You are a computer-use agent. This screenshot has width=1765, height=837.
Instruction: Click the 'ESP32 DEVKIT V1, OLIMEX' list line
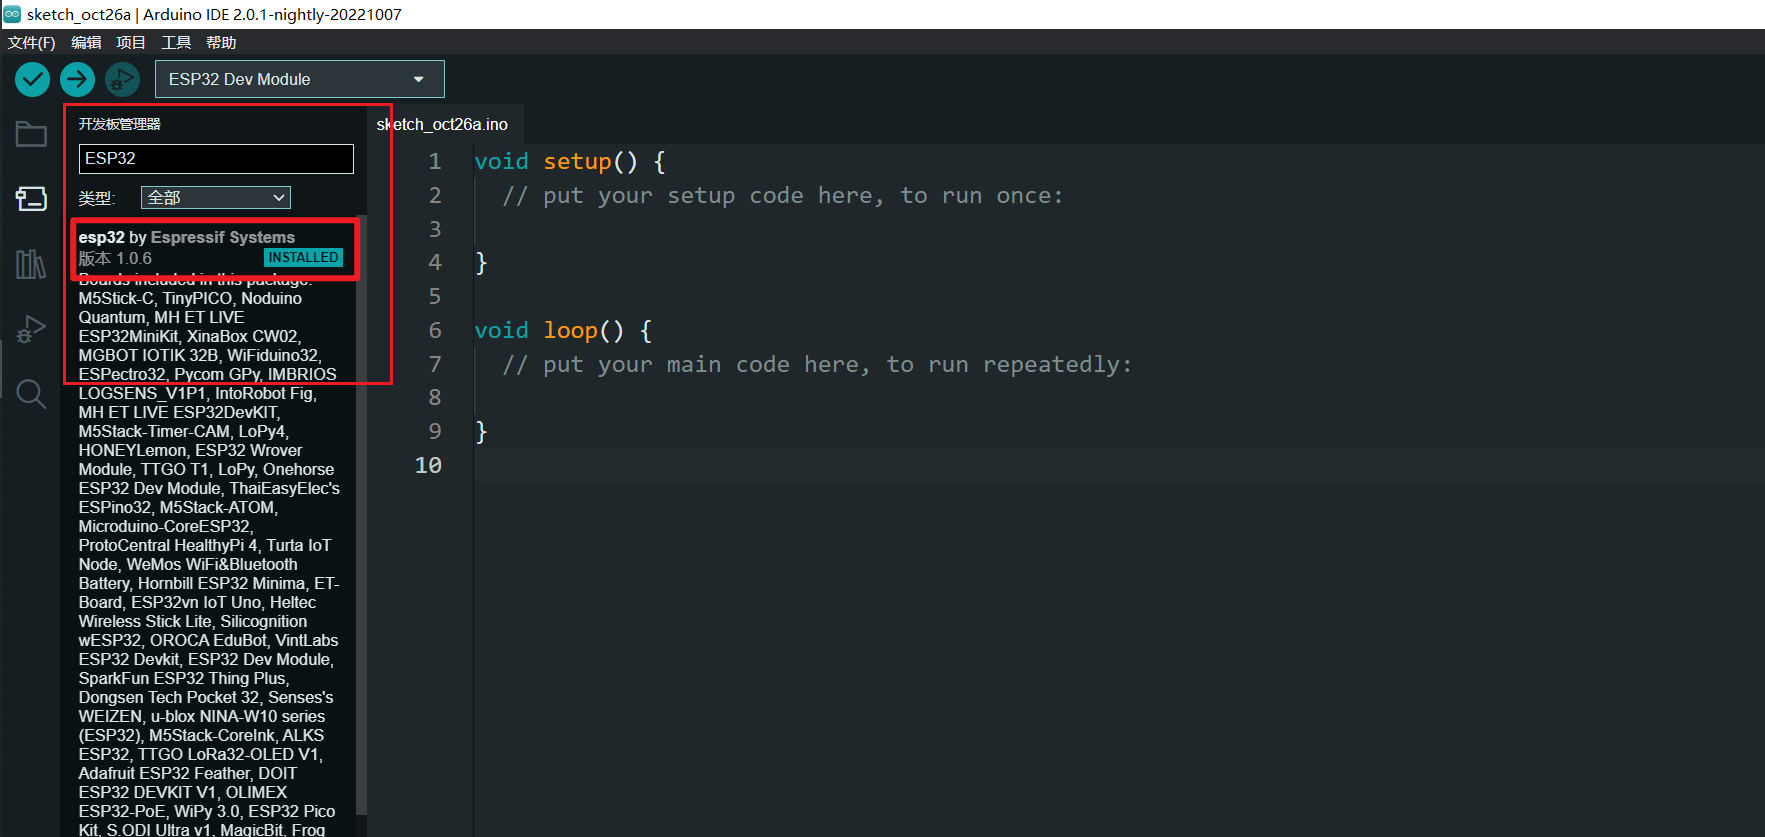[183, 792]
